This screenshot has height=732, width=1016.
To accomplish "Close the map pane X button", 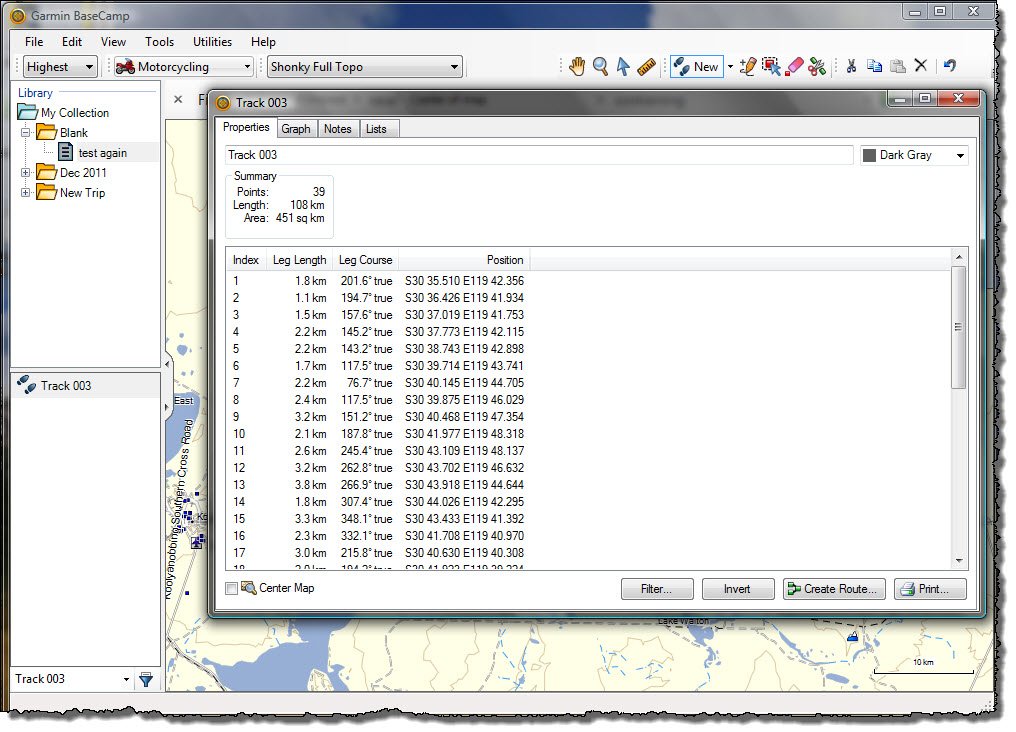I will click(x=178, y=100).
